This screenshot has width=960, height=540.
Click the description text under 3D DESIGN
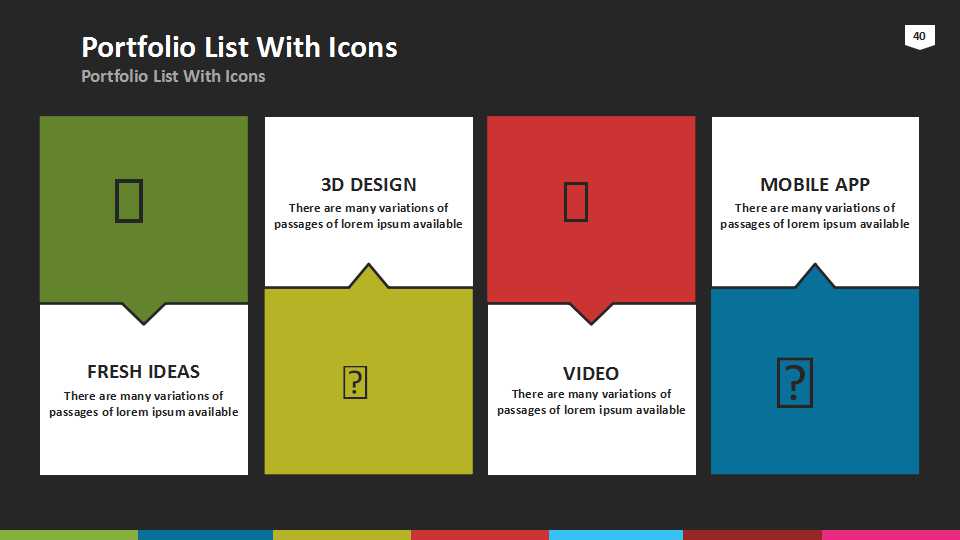(x=368, y=216)
